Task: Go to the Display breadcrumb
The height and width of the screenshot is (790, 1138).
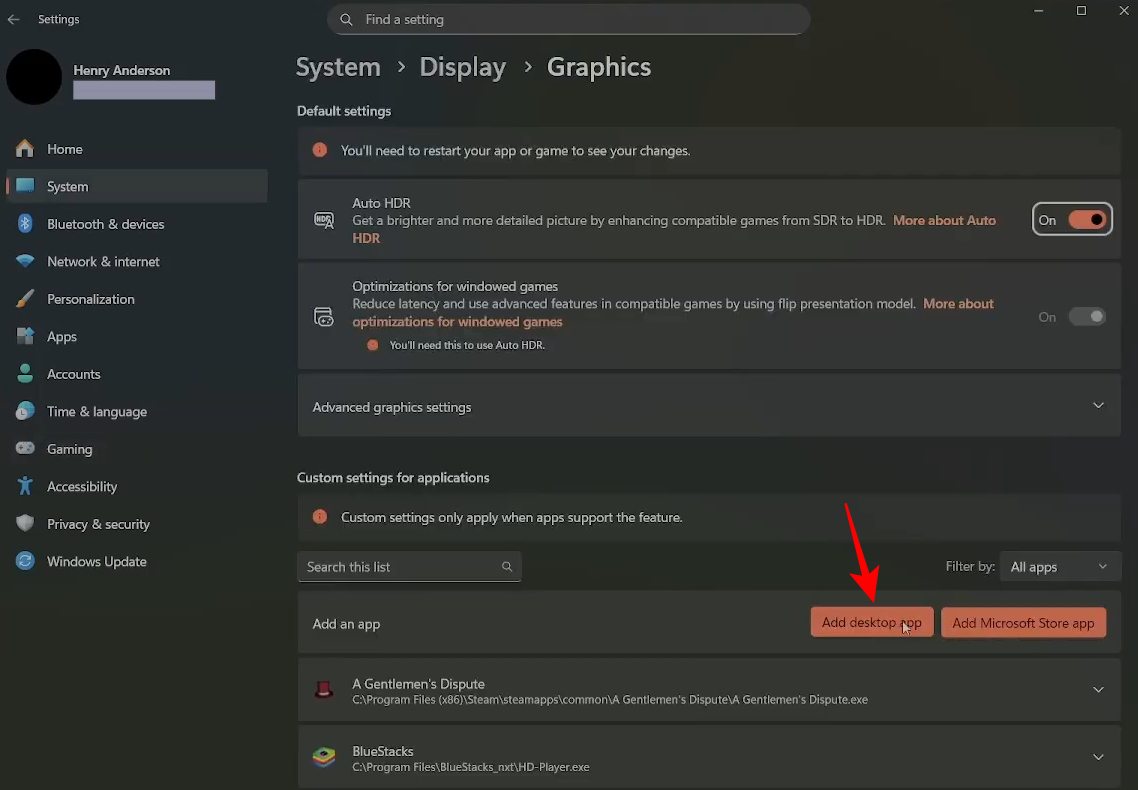Action: pos(463,67)
